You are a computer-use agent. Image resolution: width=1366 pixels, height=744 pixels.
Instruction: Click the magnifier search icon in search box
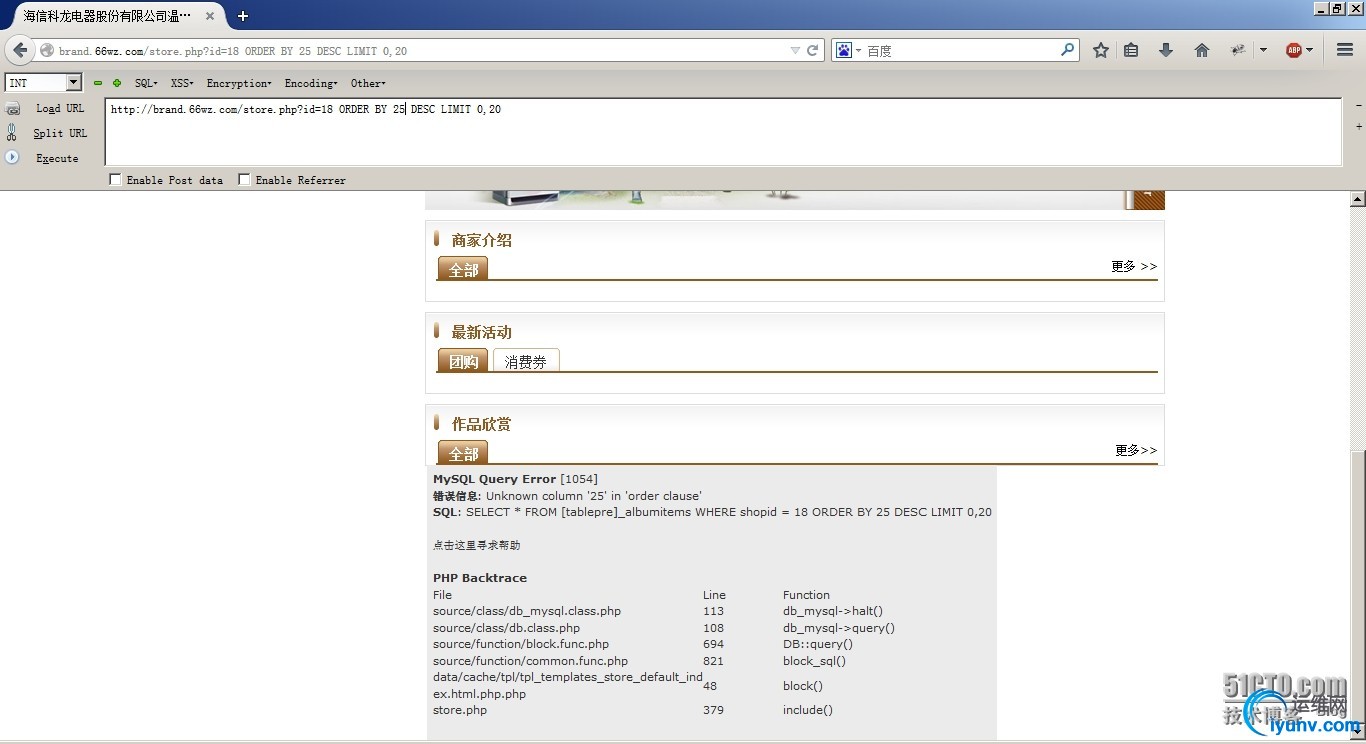pos(1068,49)
